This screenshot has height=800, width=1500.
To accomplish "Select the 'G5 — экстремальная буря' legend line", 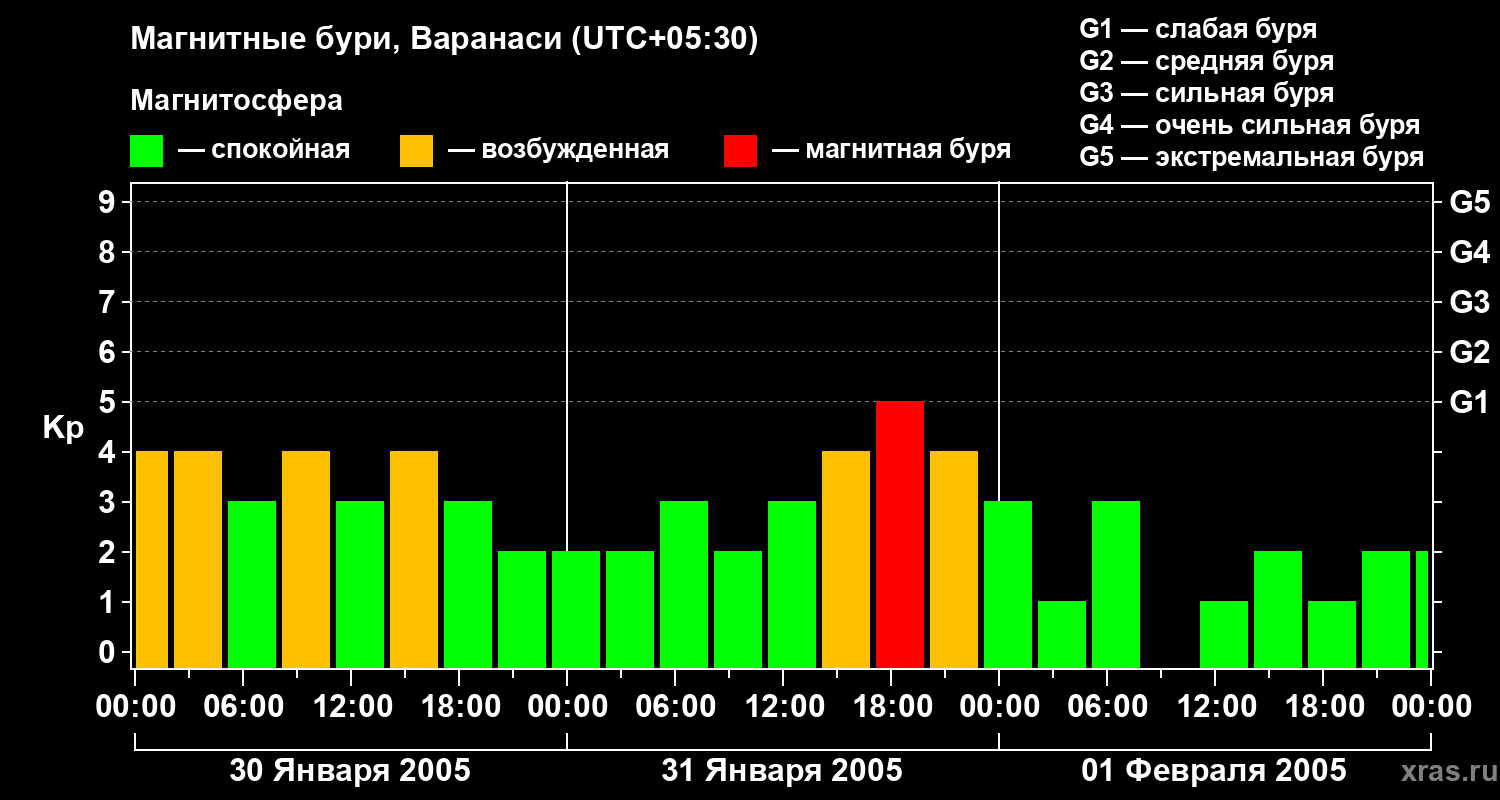I will [1251, 157].
